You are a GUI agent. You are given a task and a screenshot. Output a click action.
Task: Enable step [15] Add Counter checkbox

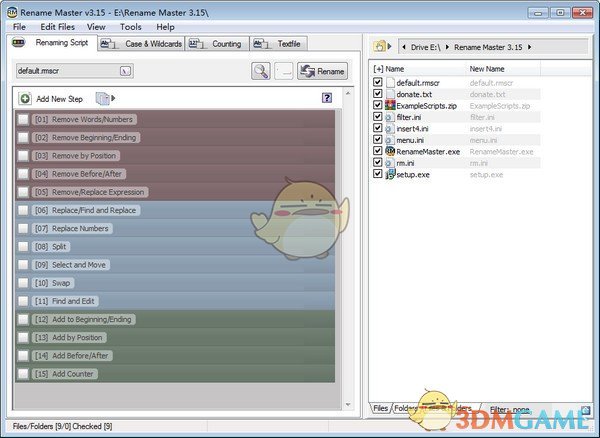pos(23,374)
